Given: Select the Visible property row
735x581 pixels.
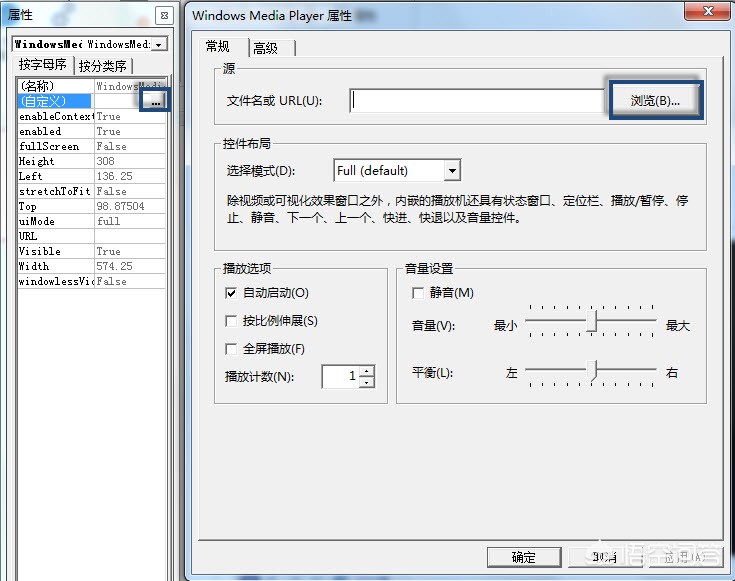Looking at the screenshot, I should point(92,251).
